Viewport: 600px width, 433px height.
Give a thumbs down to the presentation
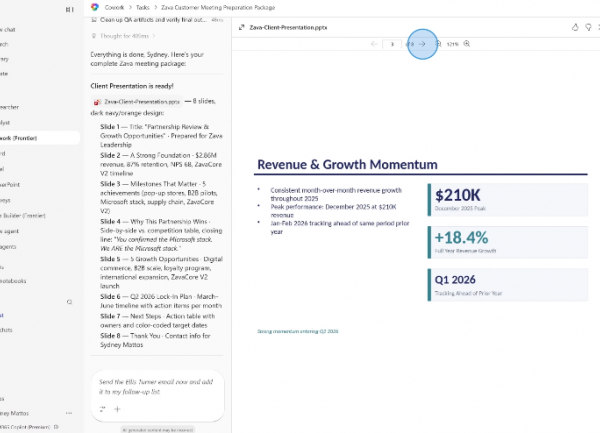coord(588,27)
